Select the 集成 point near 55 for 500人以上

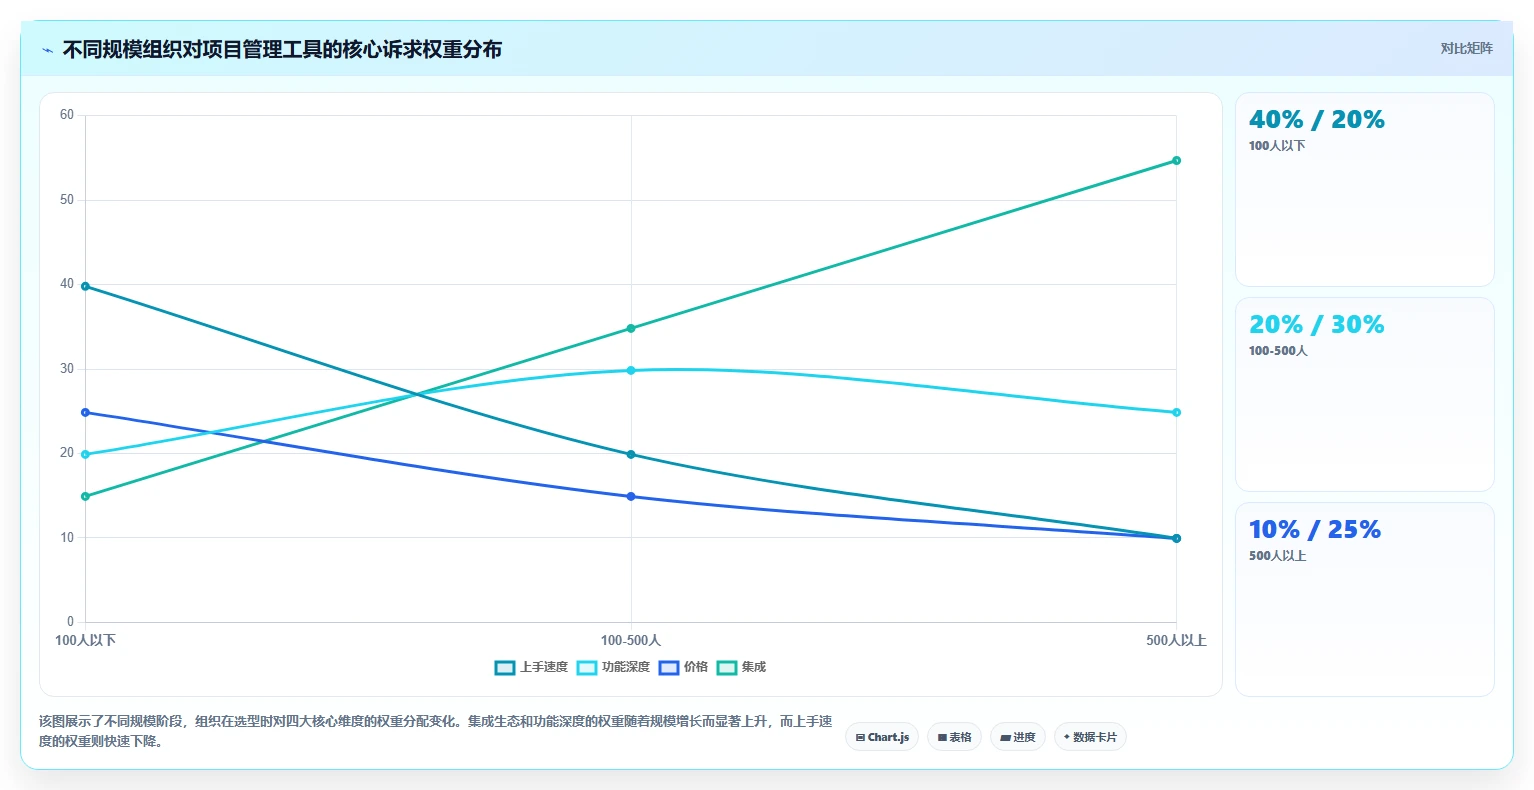[1176, 160]
